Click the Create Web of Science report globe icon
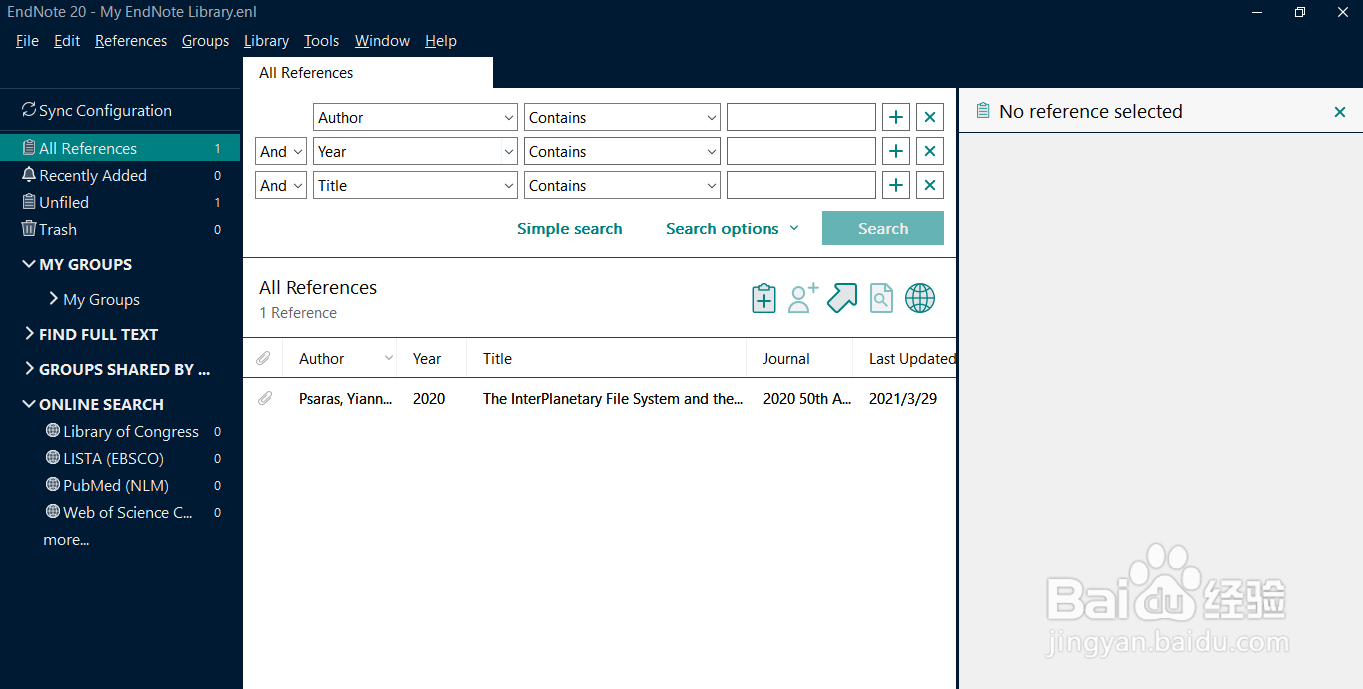 pyautogui.click(x=920, y=298)
